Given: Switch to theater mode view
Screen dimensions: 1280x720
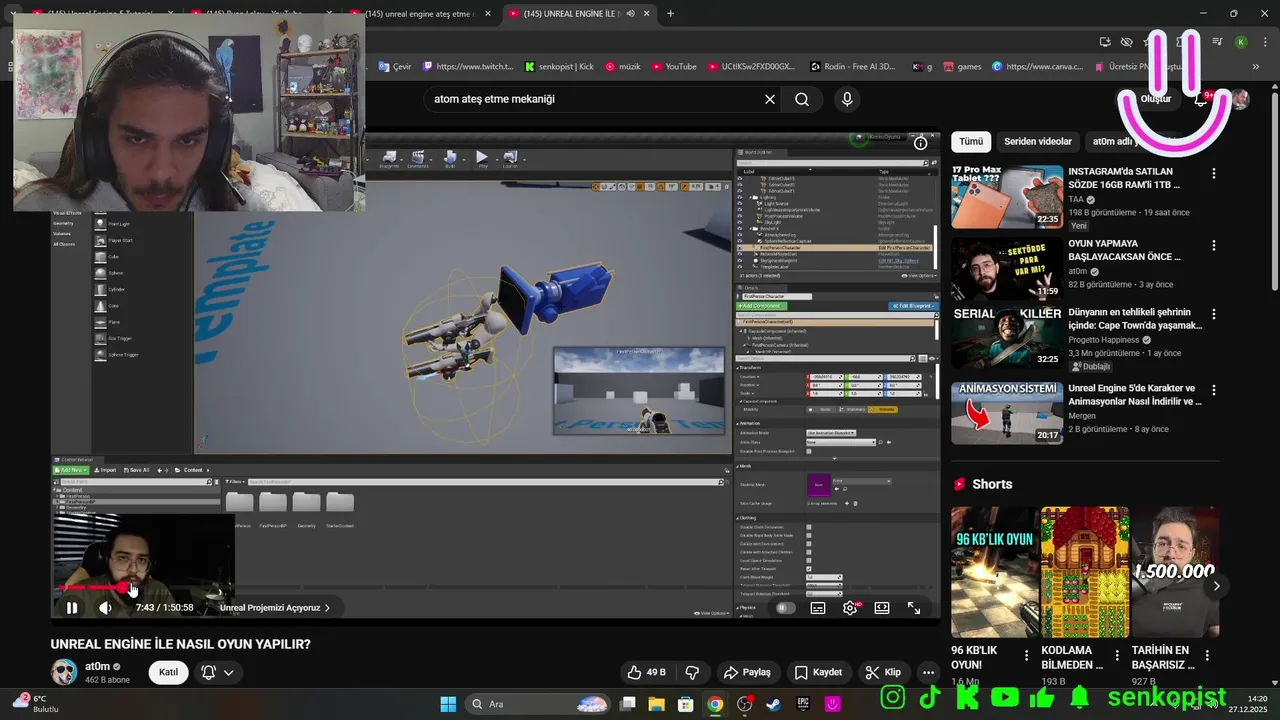Looking at the screenshot, I should (882, 608).
